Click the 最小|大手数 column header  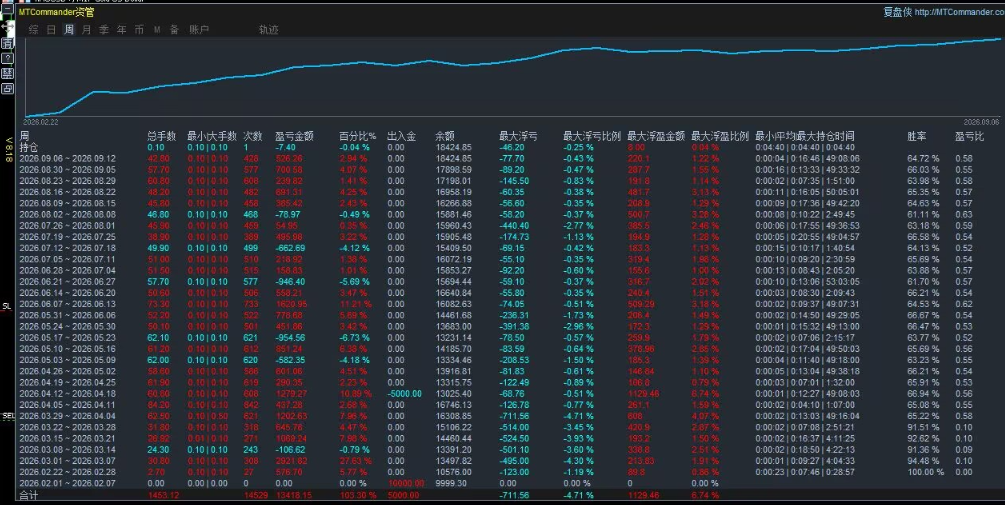click(212, 136)
